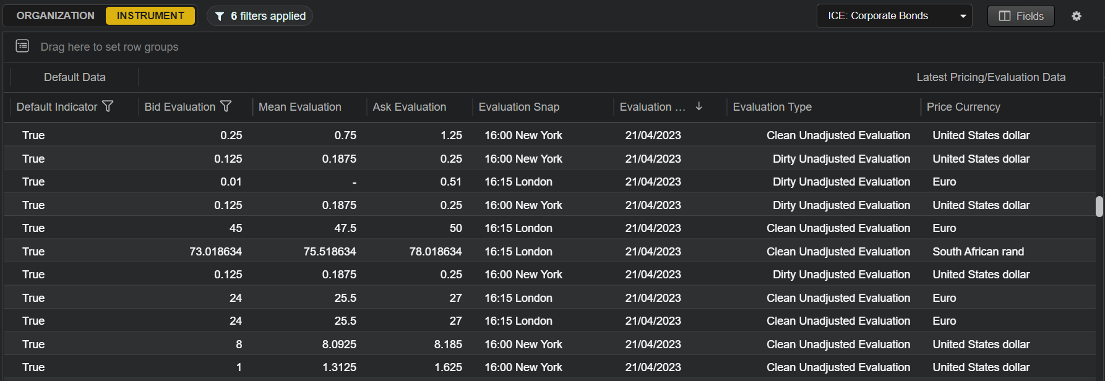Switch to the INSTRUMENT view
Viewport: 1106px width, 382px height.
[150, 16]
